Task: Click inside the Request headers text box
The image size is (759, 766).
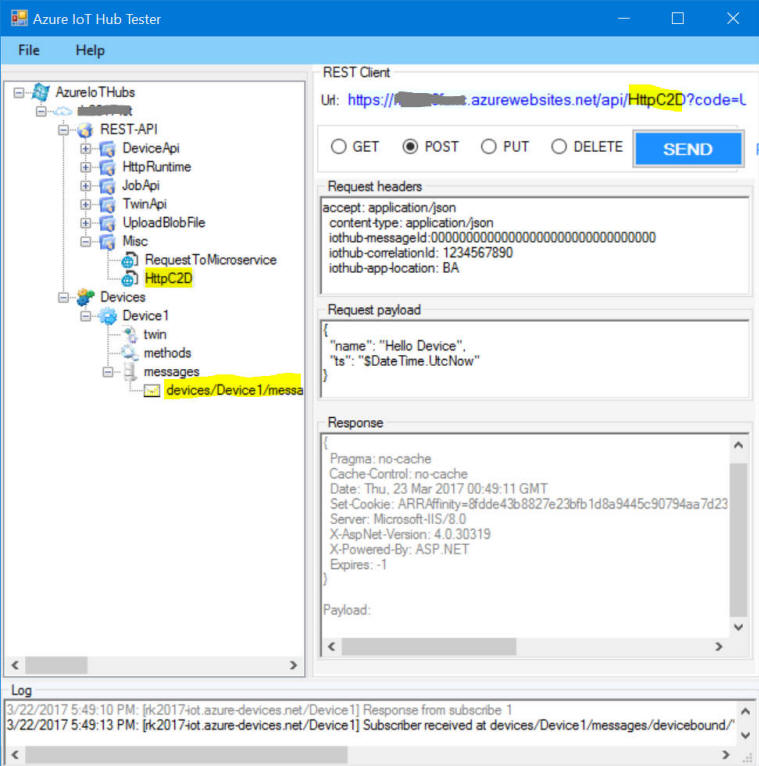Action: [534, 245]
